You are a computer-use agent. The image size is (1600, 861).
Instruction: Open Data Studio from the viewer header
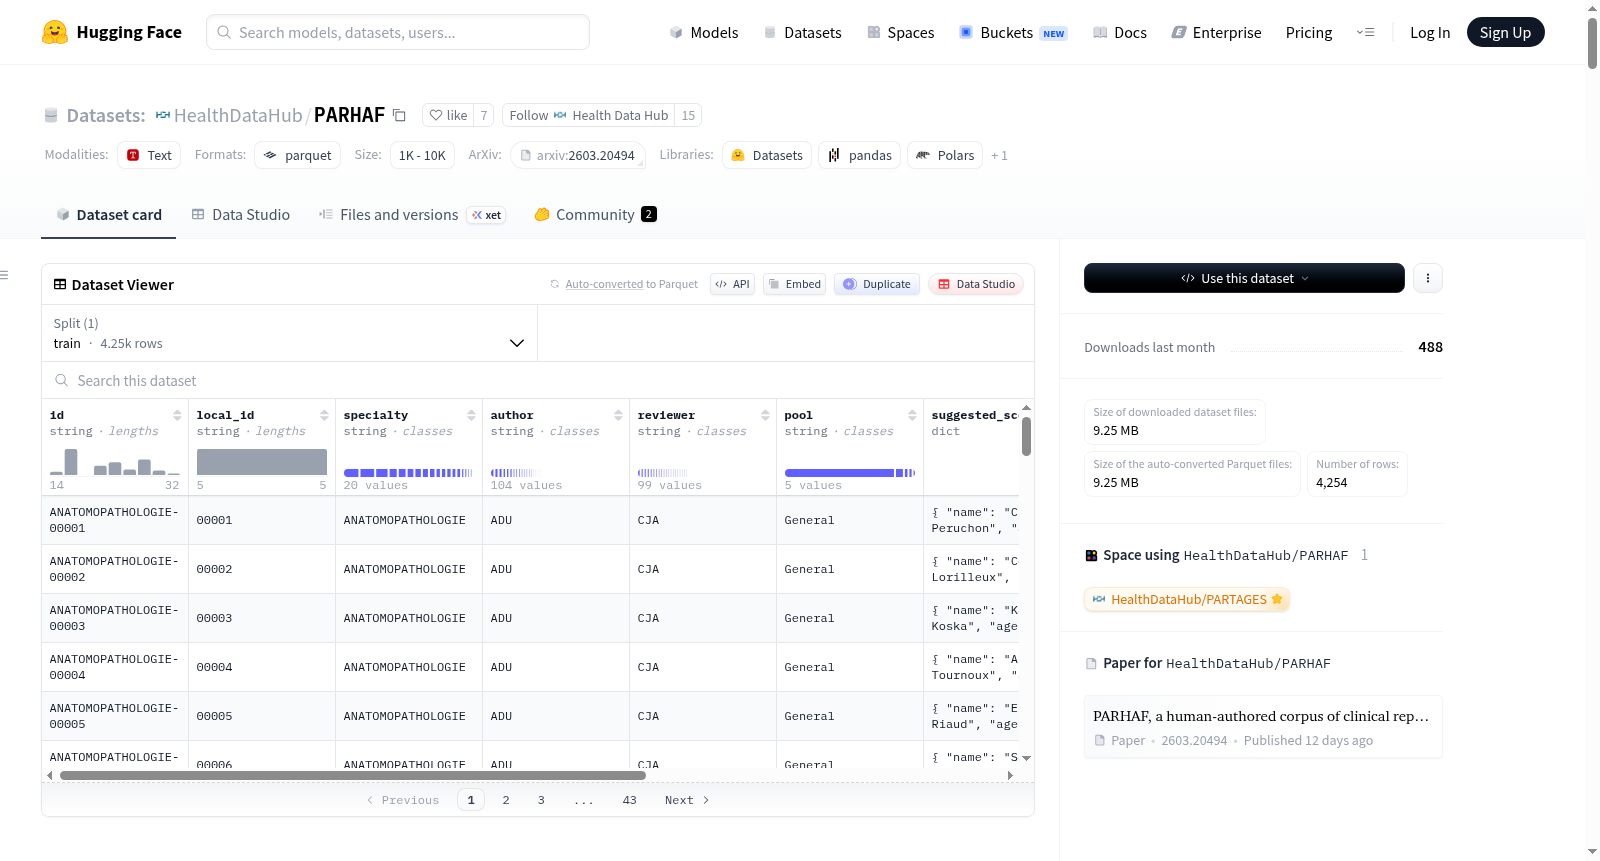(x=975, y=284)
